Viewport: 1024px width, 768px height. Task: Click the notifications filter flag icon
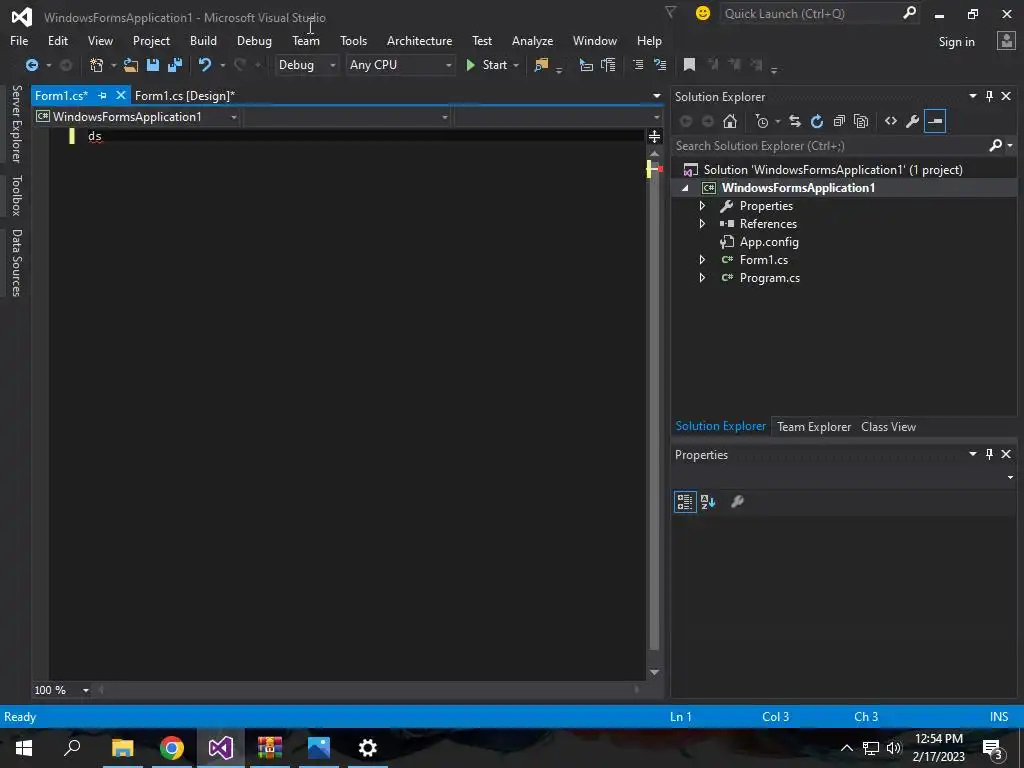(x=670, y=12)
